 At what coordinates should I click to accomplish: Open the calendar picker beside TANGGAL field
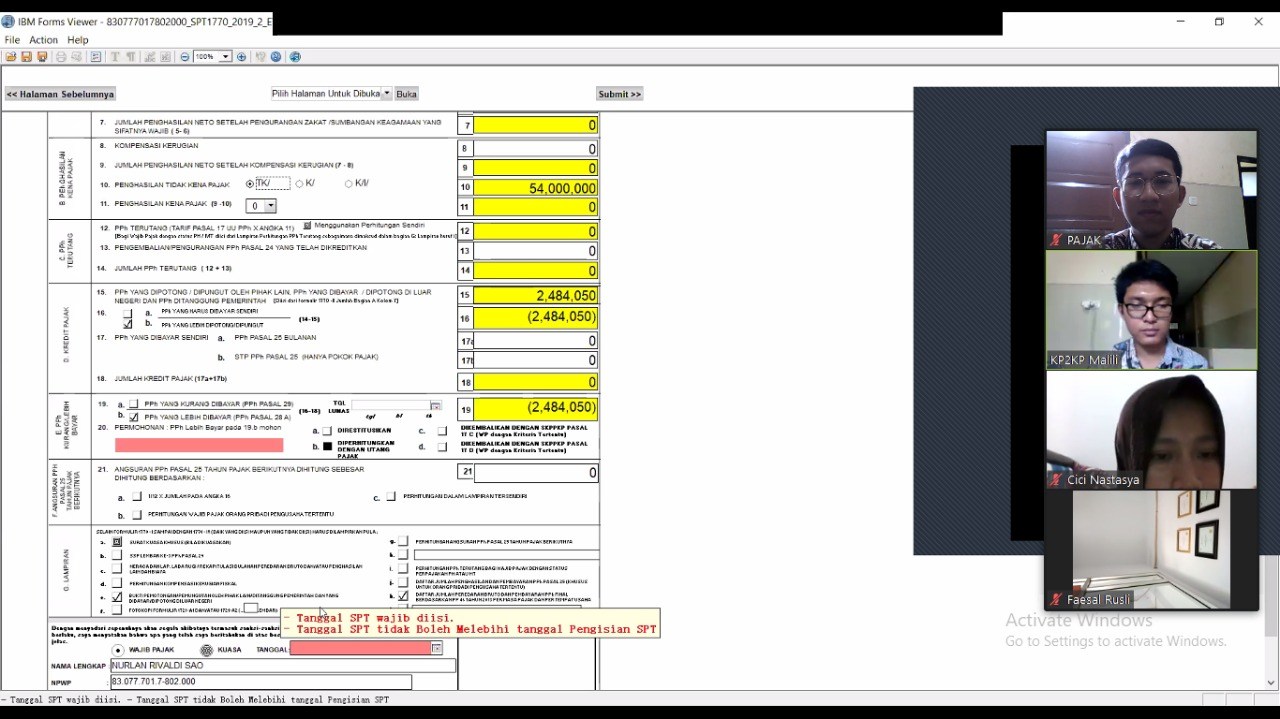point(437,649)
